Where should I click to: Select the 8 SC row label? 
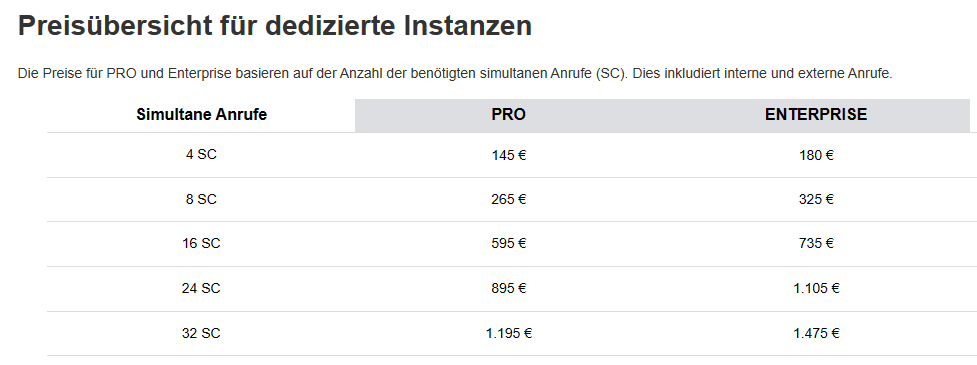click(201, 199)
